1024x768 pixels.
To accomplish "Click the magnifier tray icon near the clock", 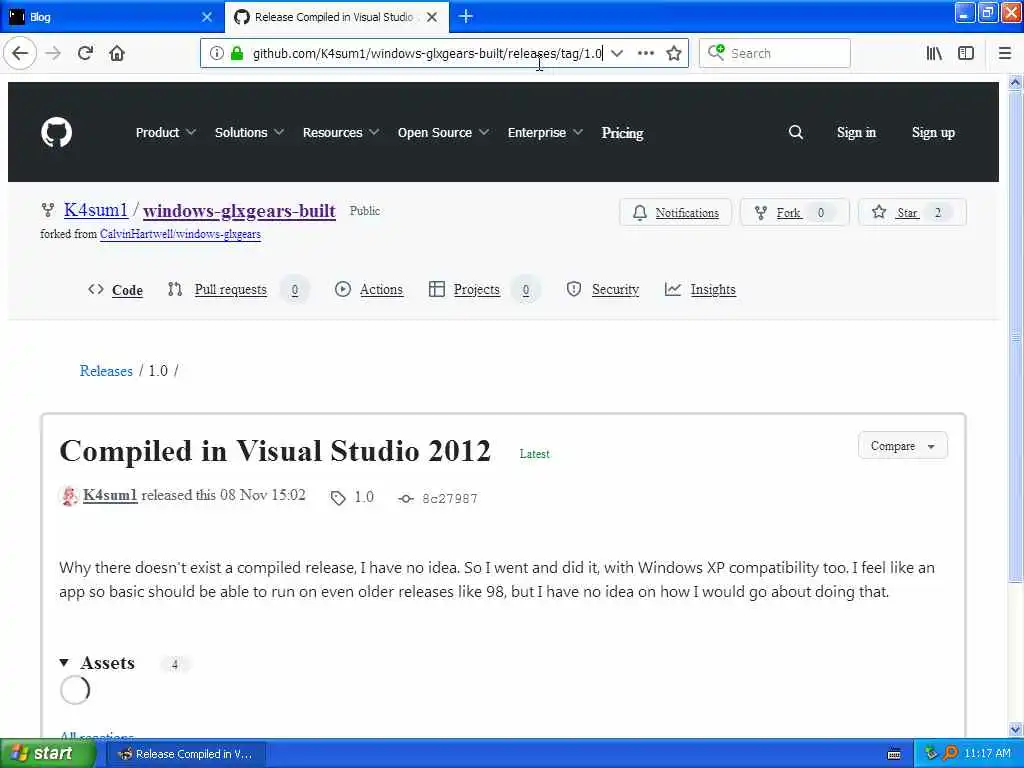I will (950, 754).
